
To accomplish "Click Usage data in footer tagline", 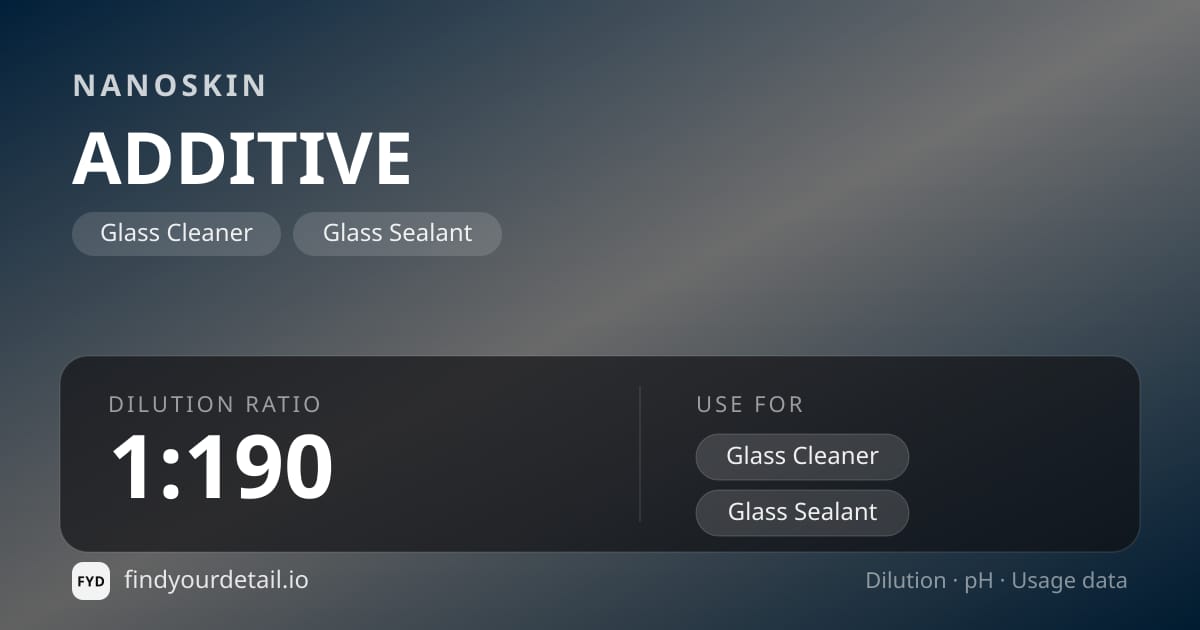I will 1069,582.
